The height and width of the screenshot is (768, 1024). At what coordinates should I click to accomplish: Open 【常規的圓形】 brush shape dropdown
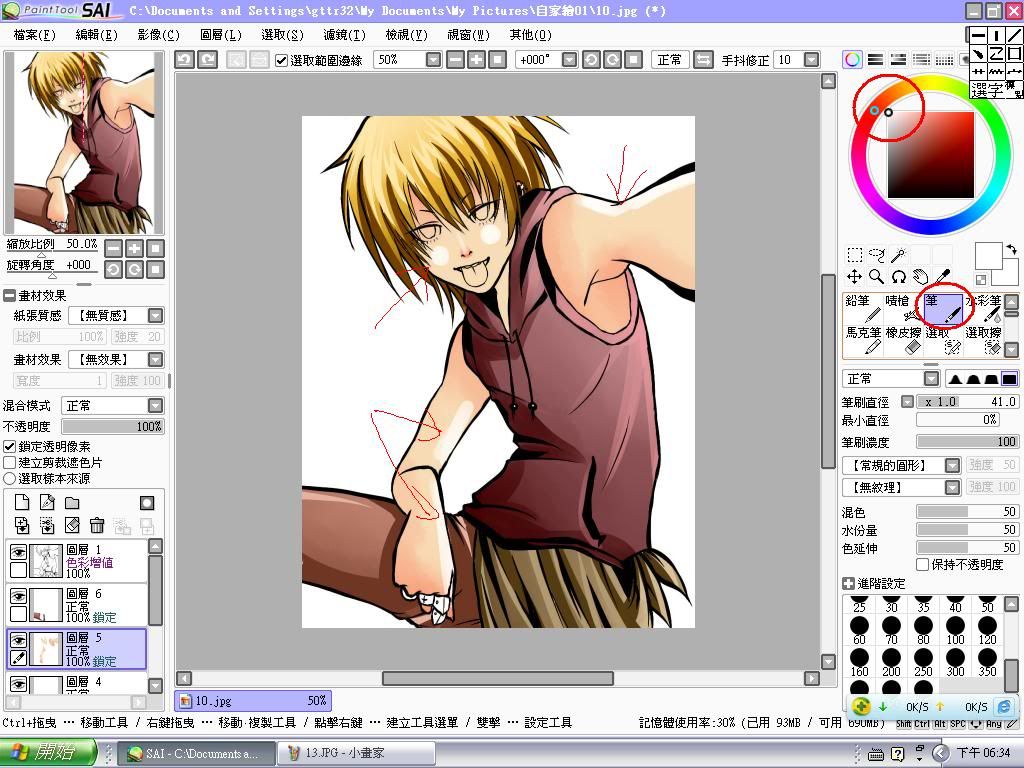(x=953, y=466)
